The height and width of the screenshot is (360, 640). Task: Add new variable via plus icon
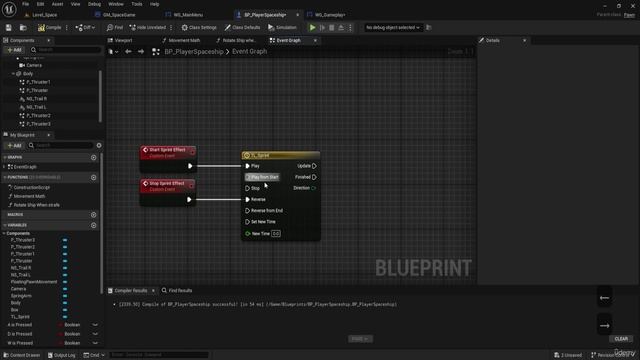point(93,225)
